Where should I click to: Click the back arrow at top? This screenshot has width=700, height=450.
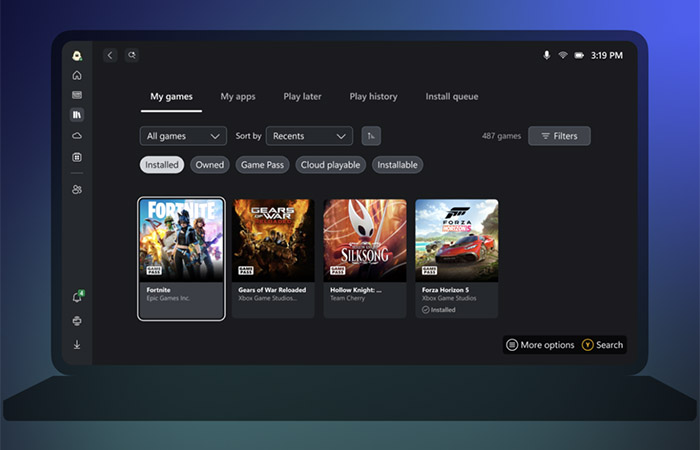[110, 55]
